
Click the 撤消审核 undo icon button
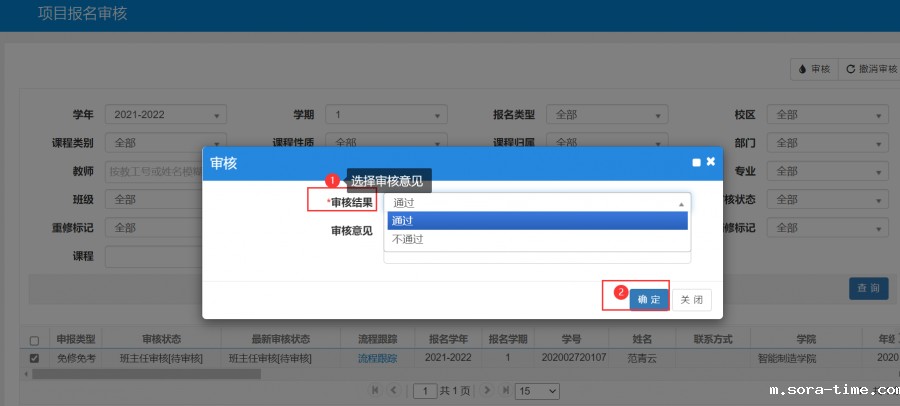point(868,69)
